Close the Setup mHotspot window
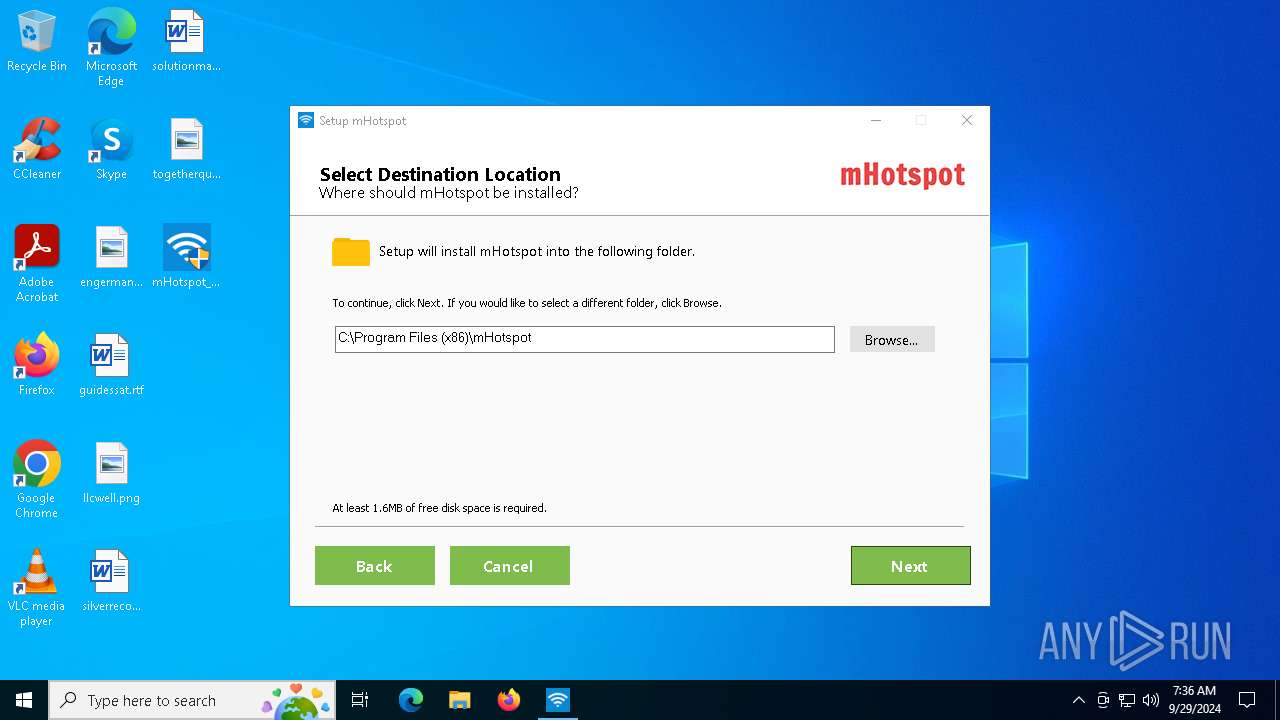1280x720 pixels. [966, 120]
